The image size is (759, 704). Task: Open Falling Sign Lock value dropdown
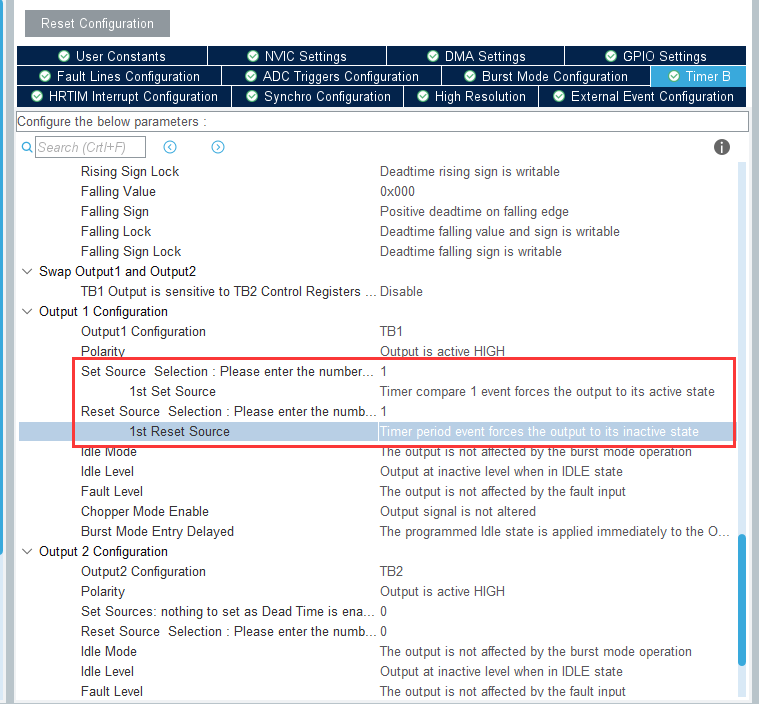coord(471,251)
